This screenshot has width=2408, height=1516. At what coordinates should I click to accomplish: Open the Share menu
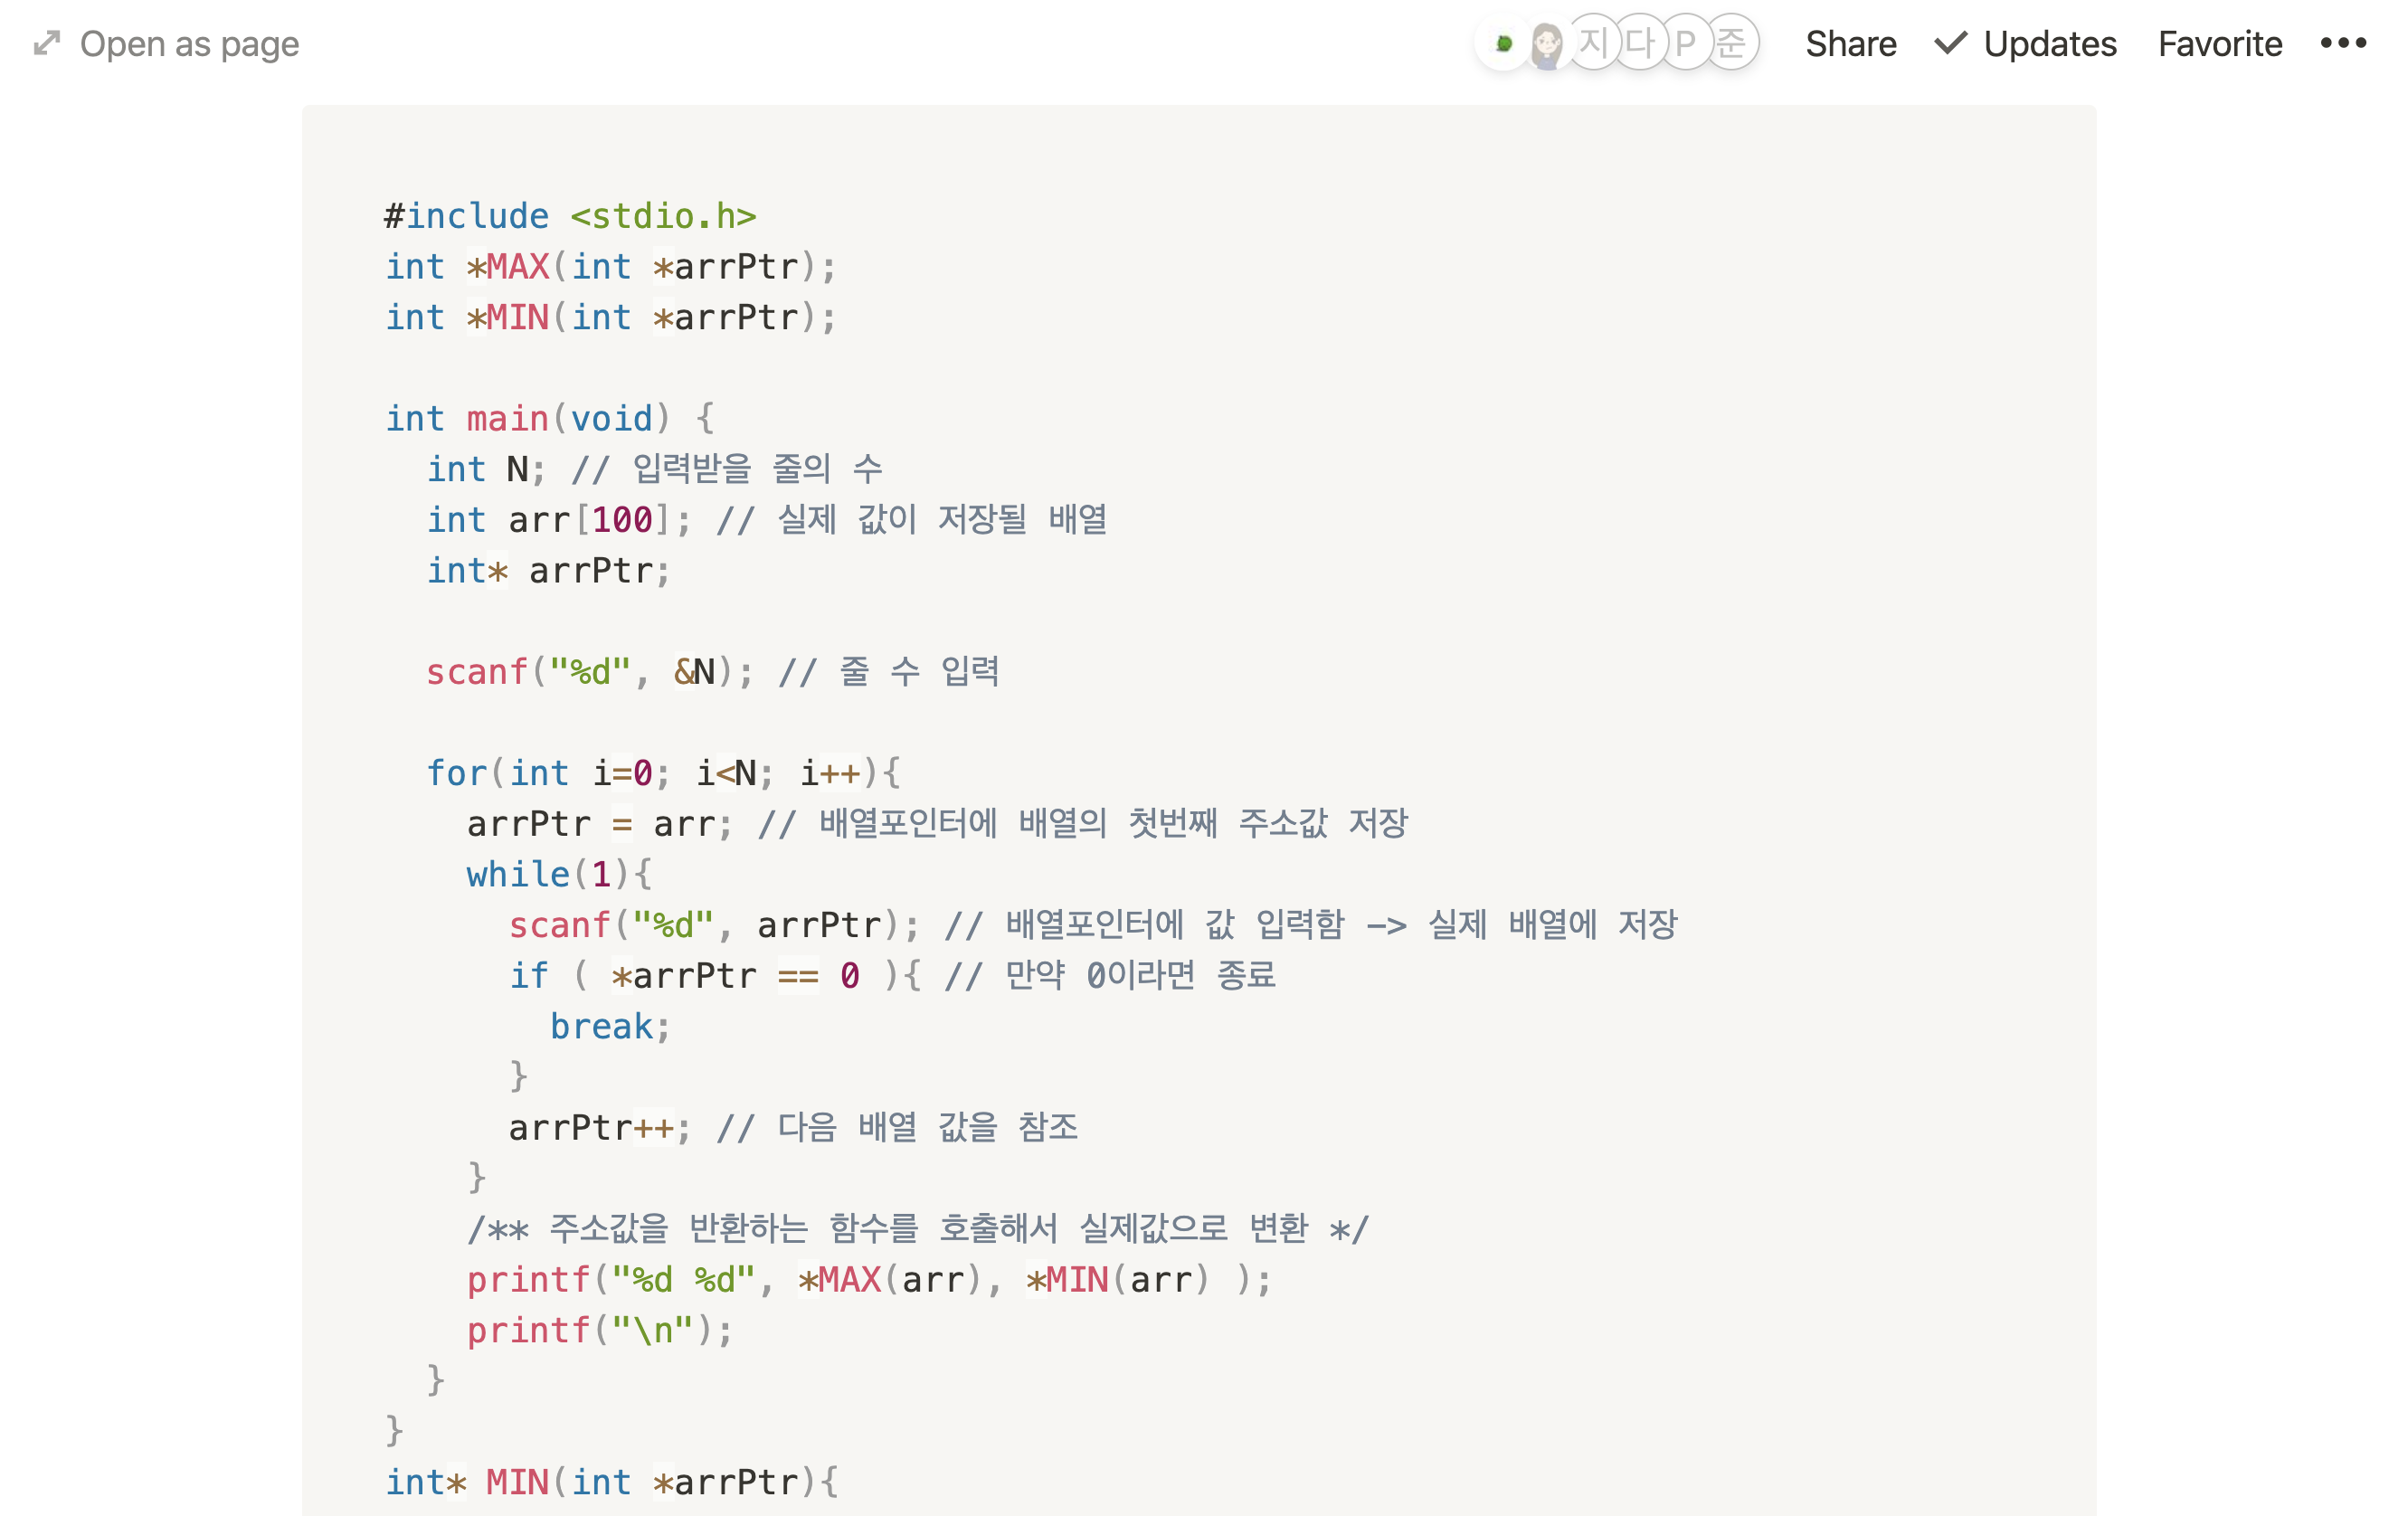point(1850,44)
